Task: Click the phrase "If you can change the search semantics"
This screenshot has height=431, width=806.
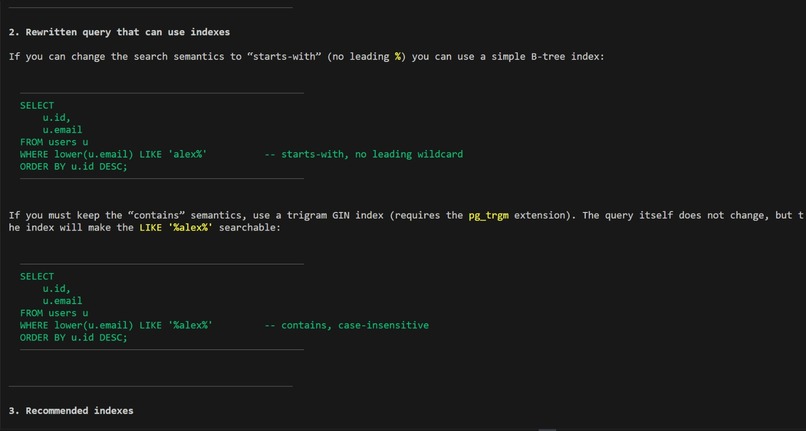Action: [x=116, y=57]
